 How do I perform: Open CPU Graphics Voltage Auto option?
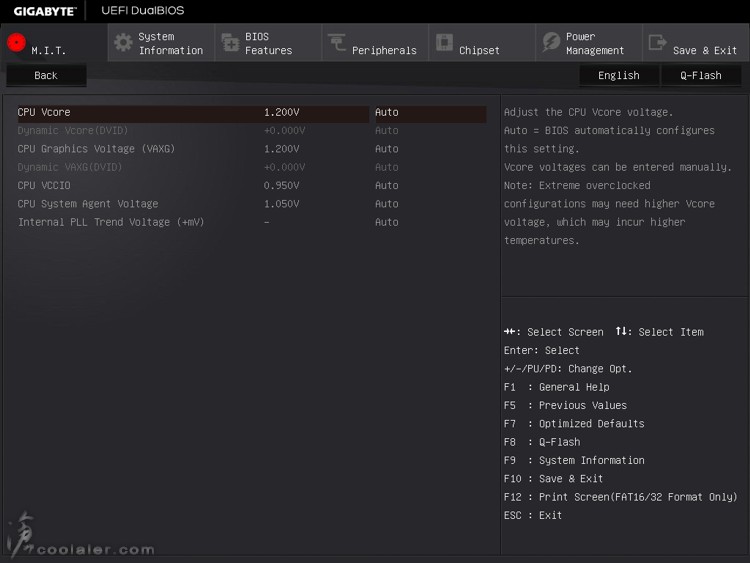point(386,149)
